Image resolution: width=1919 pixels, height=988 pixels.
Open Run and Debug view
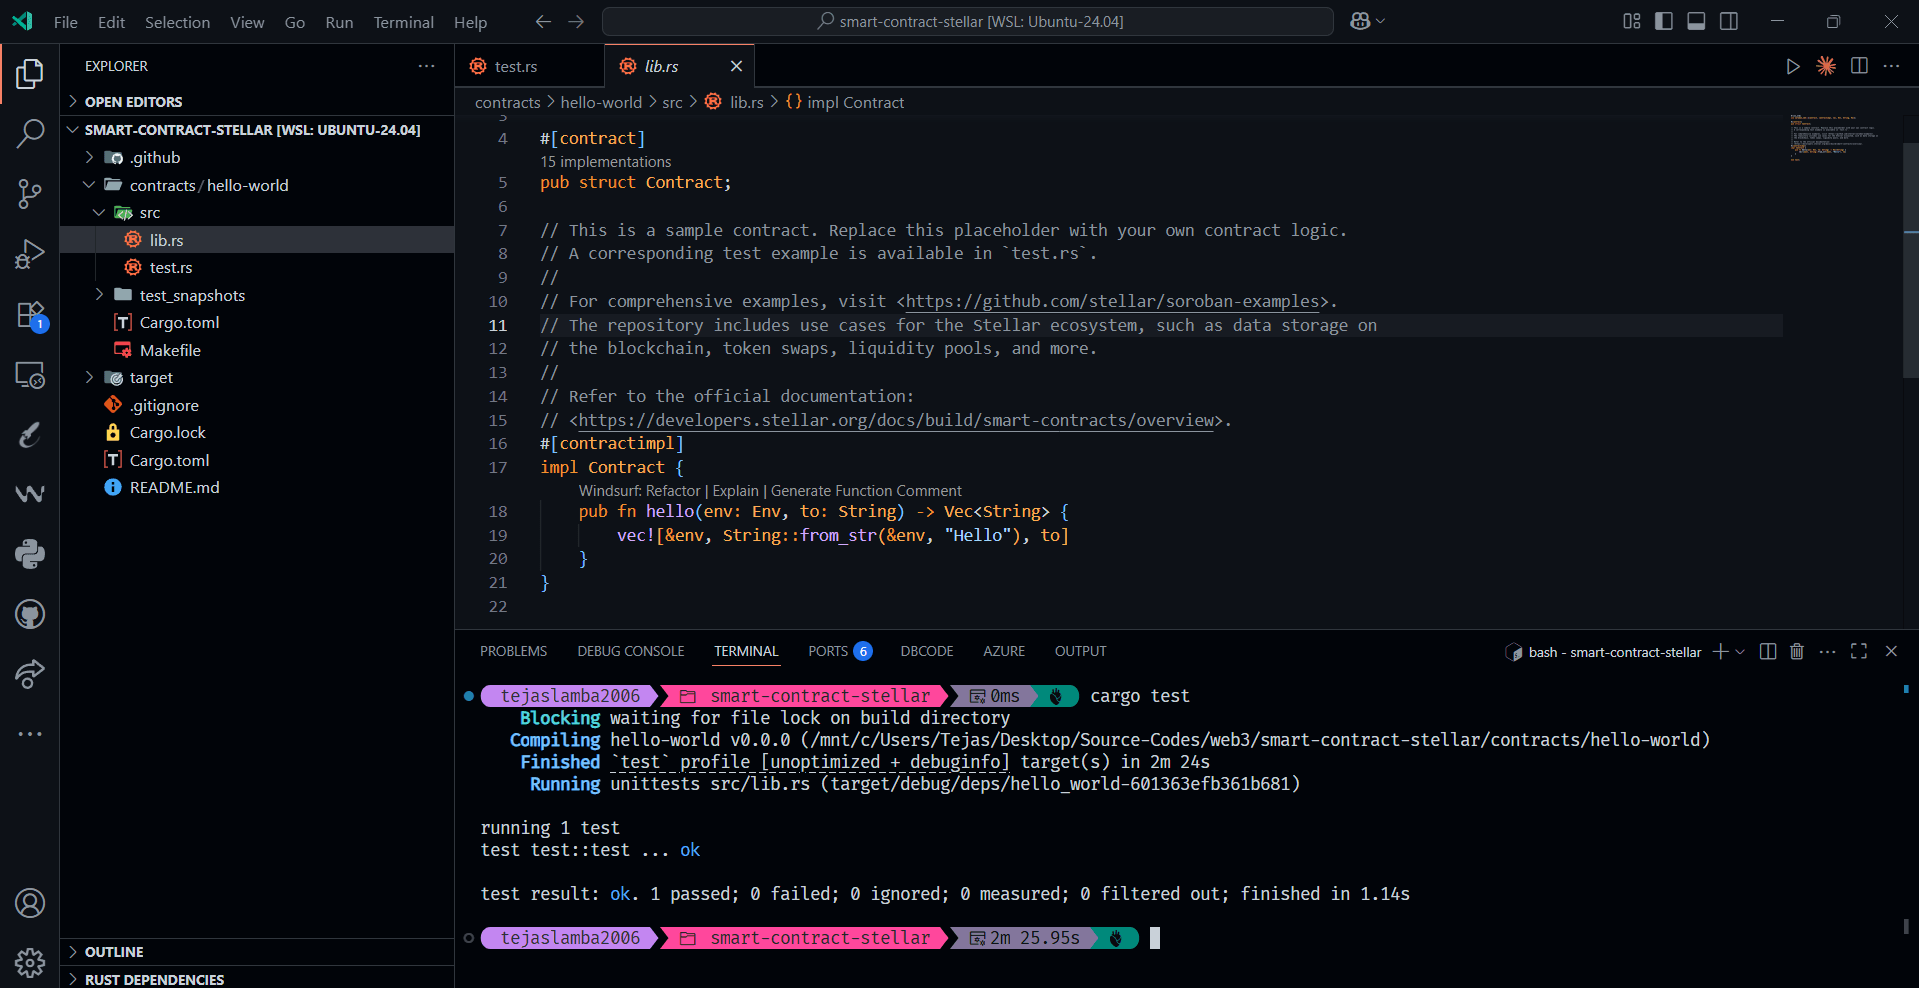coord(30,254)
